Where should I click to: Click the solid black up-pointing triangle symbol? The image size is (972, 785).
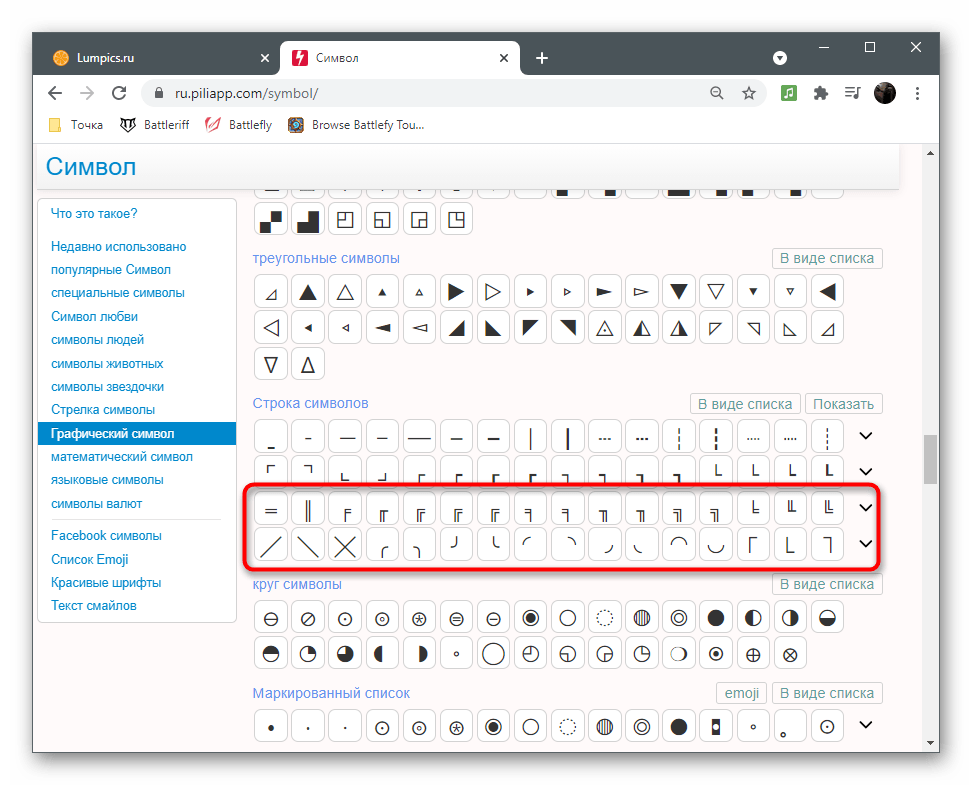coord(308,293)
